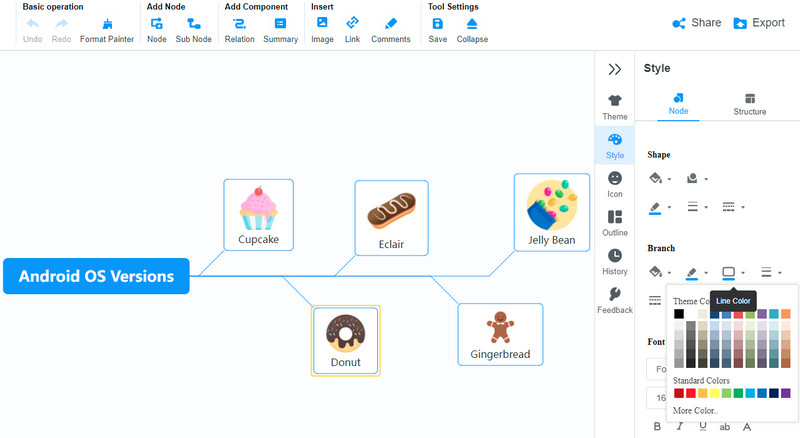Save the mind map

438,23
